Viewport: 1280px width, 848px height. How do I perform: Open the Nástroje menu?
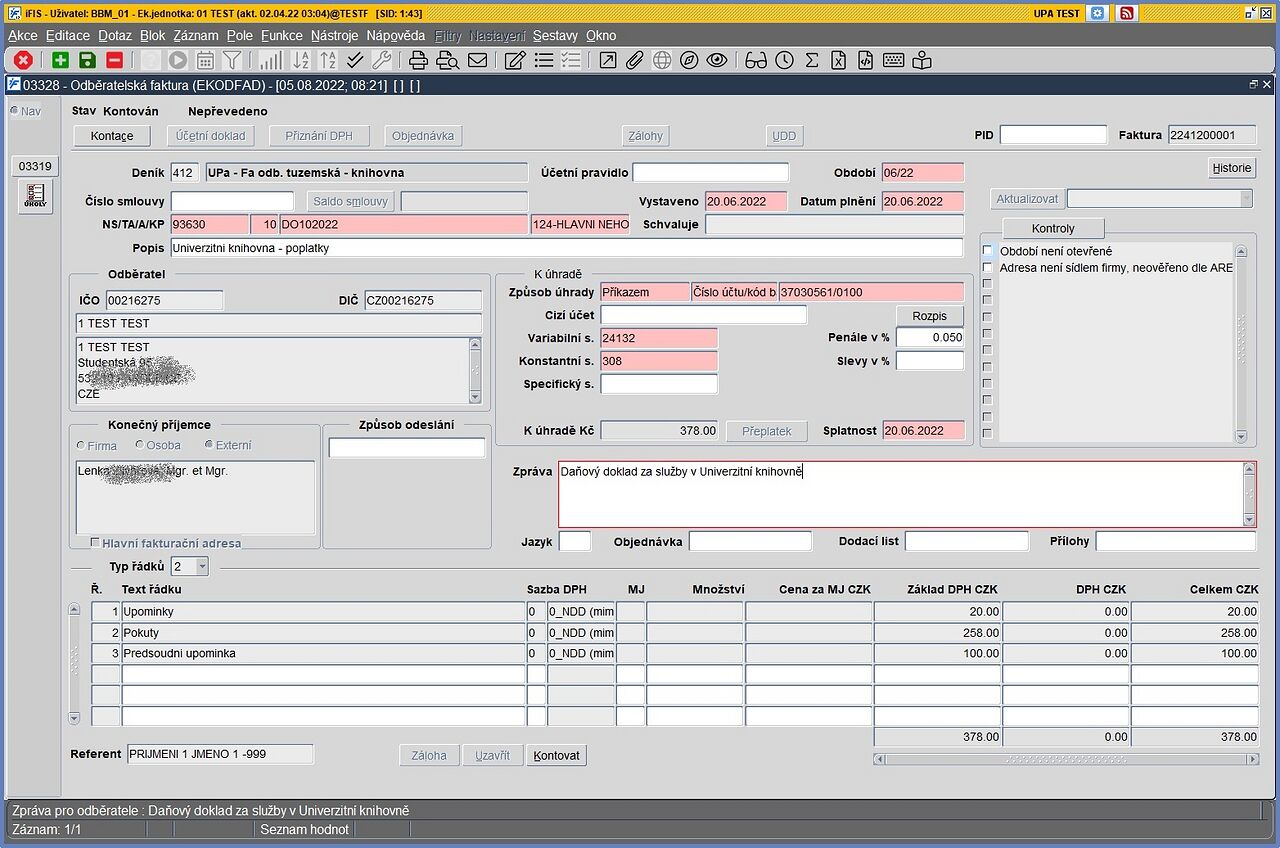[x=334, y=35]
